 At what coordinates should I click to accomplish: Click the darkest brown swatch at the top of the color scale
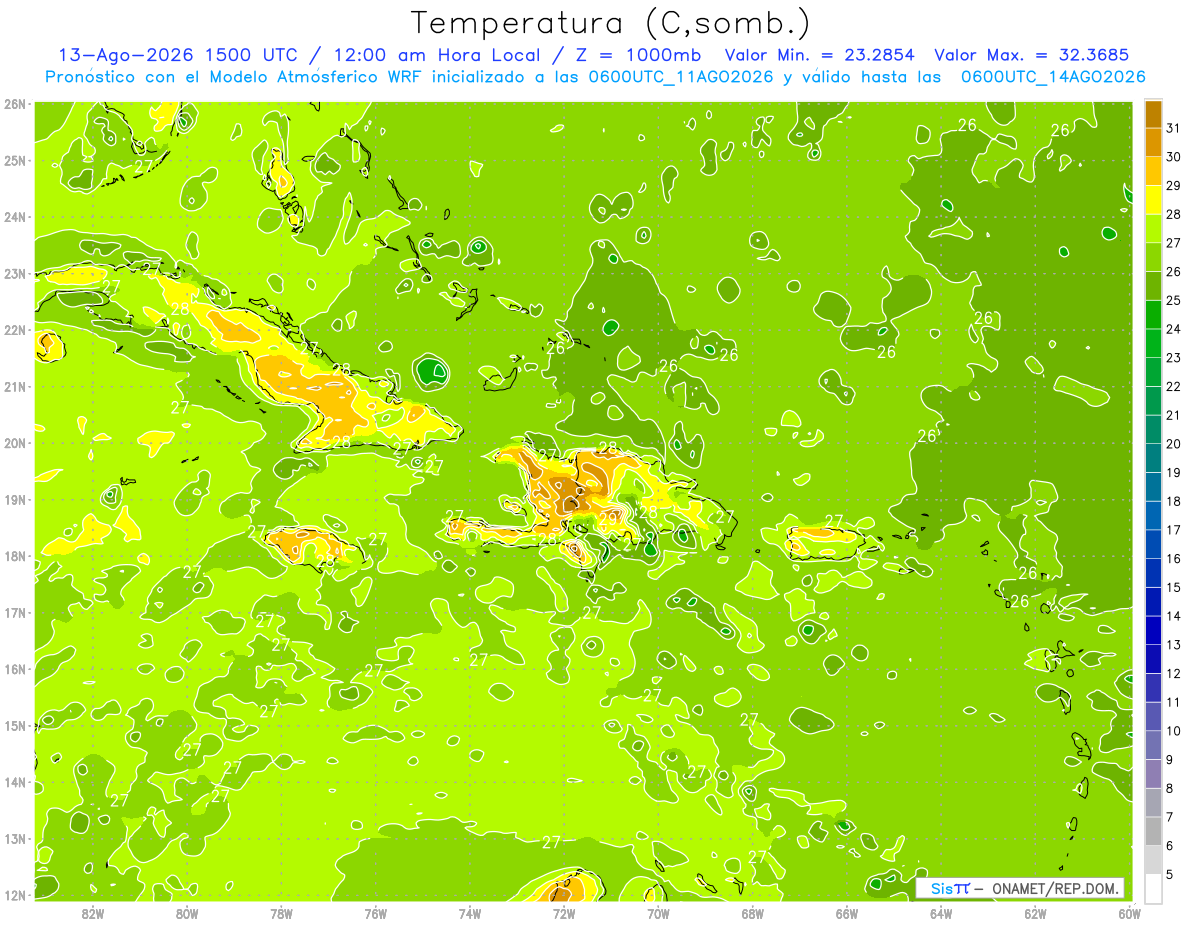coord(1153,114)
